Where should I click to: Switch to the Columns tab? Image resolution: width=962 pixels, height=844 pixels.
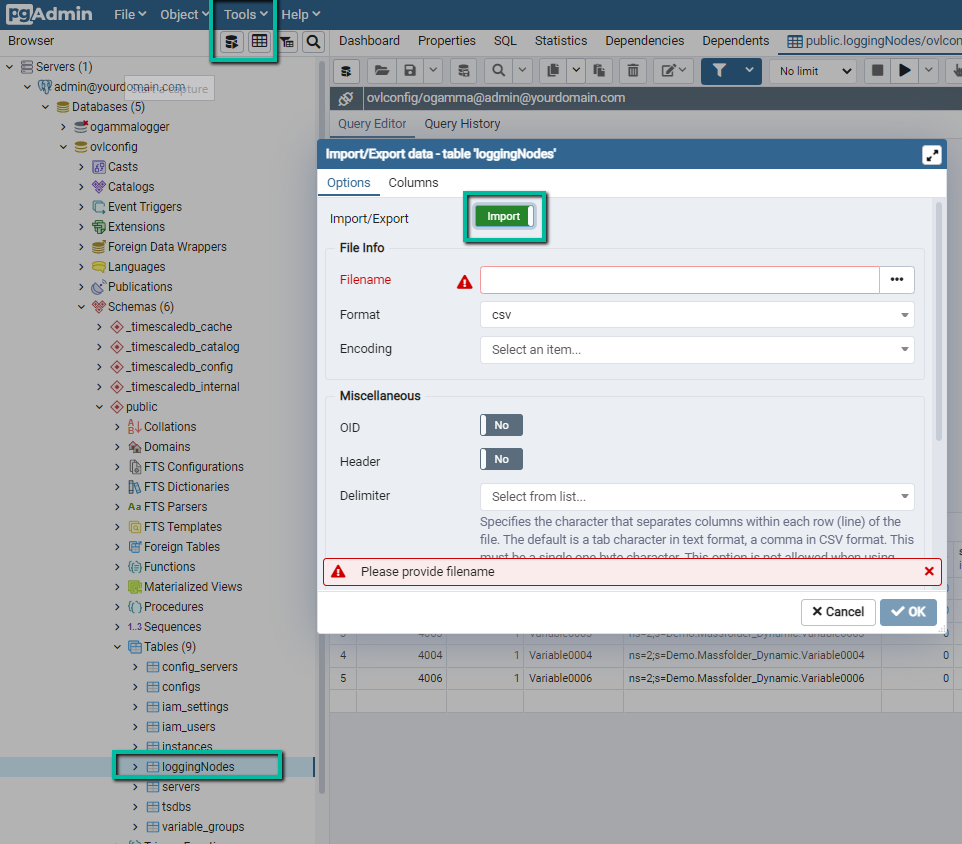coord(413,183)
